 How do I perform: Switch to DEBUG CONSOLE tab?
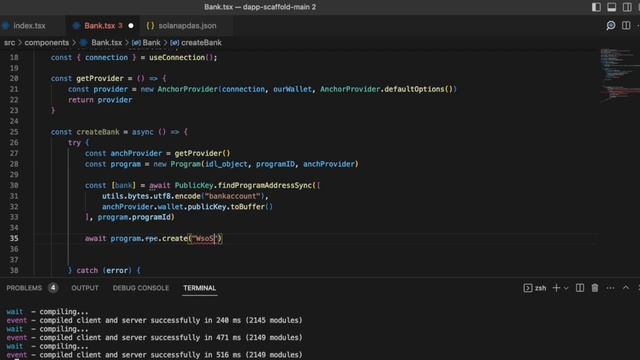pyautogui.click(x=141, y=288)
